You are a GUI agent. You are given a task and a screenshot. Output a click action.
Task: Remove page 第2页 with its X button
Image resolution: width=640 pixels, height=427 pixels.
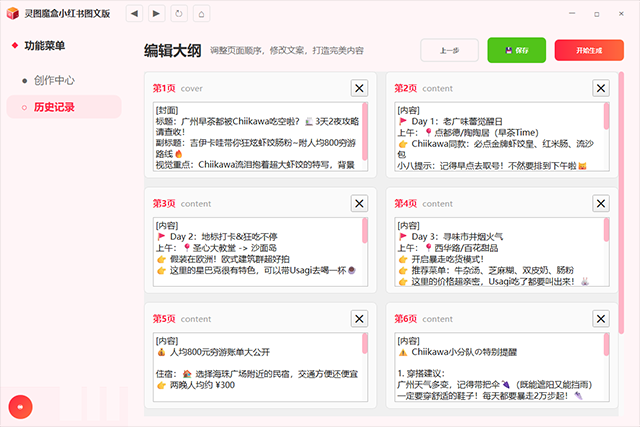point(601,88)
